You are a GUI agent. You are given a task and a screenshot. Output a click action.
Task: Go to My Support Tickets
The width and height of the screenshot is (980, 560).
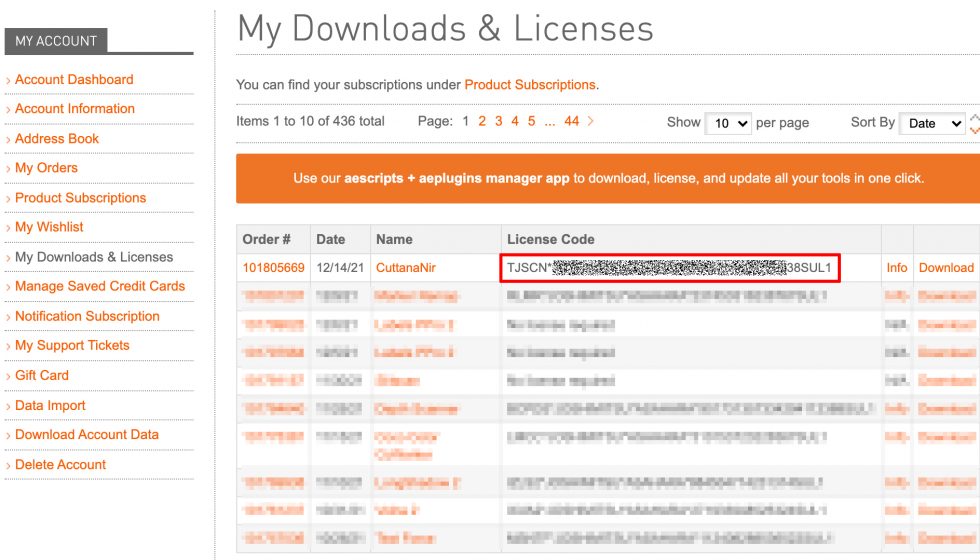pyautogui.click(x=72, y=346)
